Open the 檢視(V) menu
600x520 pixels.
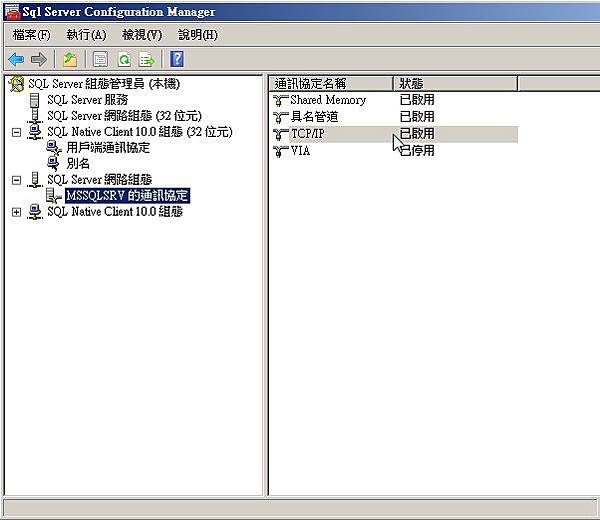coord(142,35)
